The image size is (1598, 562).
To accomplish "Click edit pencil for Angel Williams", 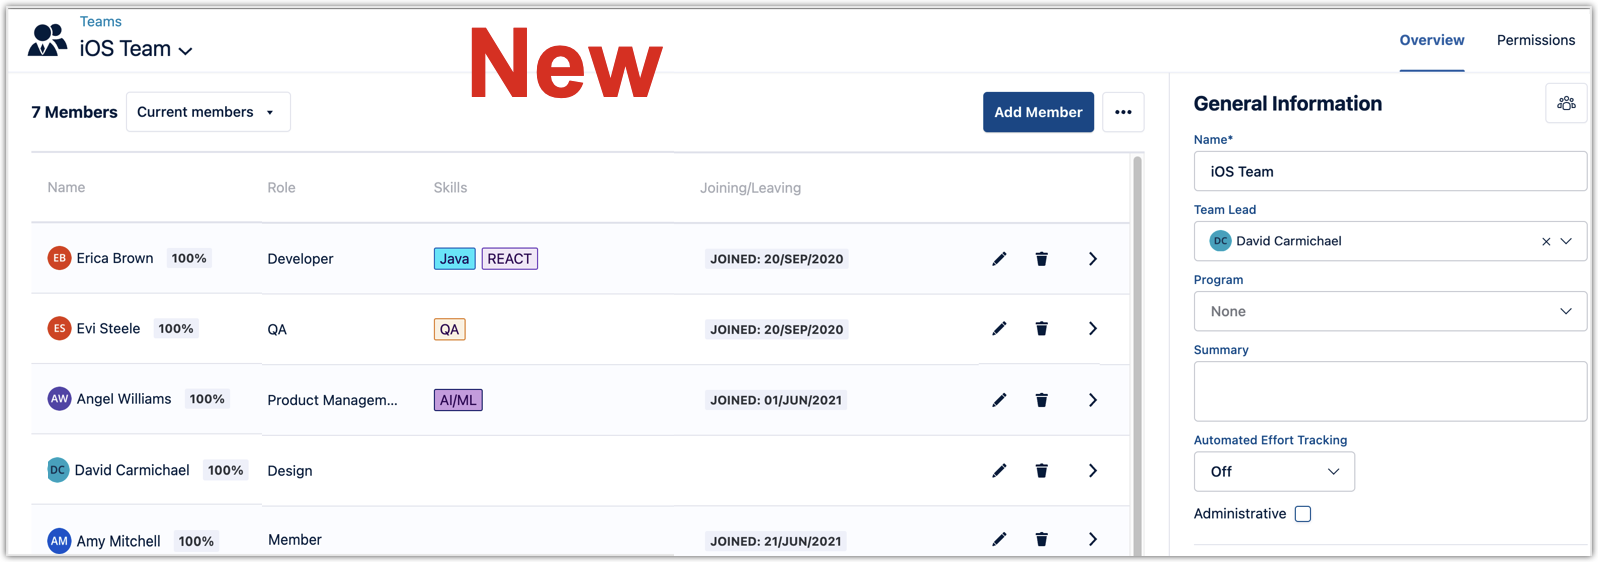I will point(999,400).
